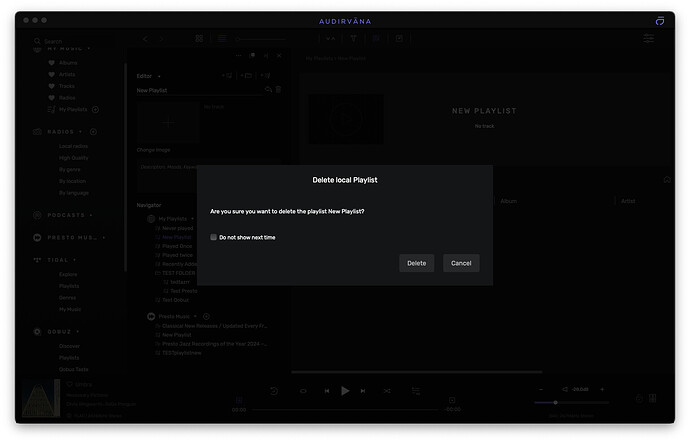Click the Change image link
Viewport: 690px width, 442px height.
coord(153,150)
